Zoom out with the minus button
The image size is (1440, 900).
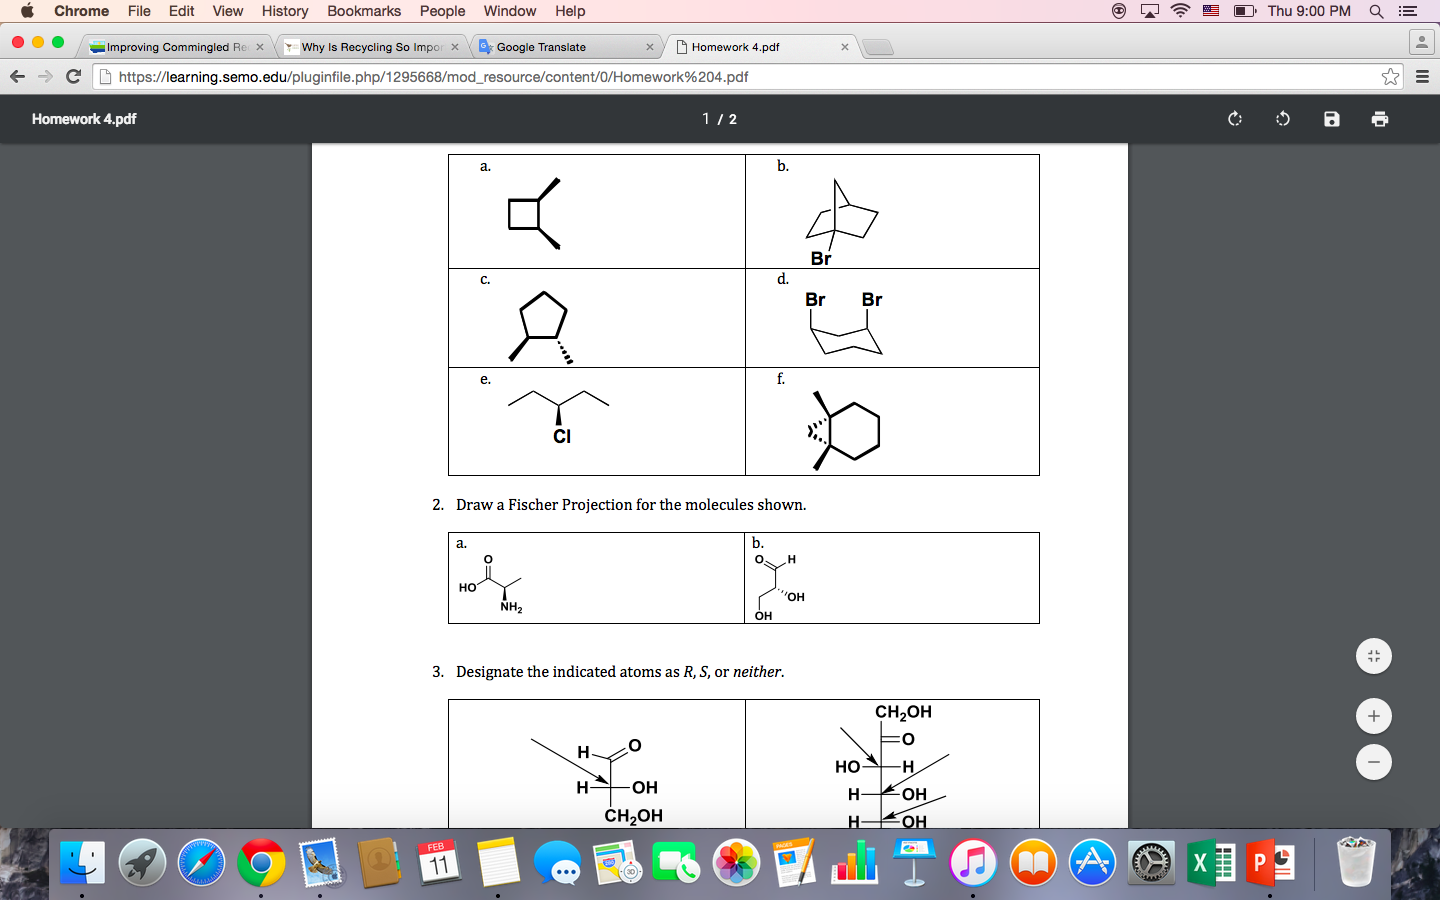click(x=1373, y=762)
